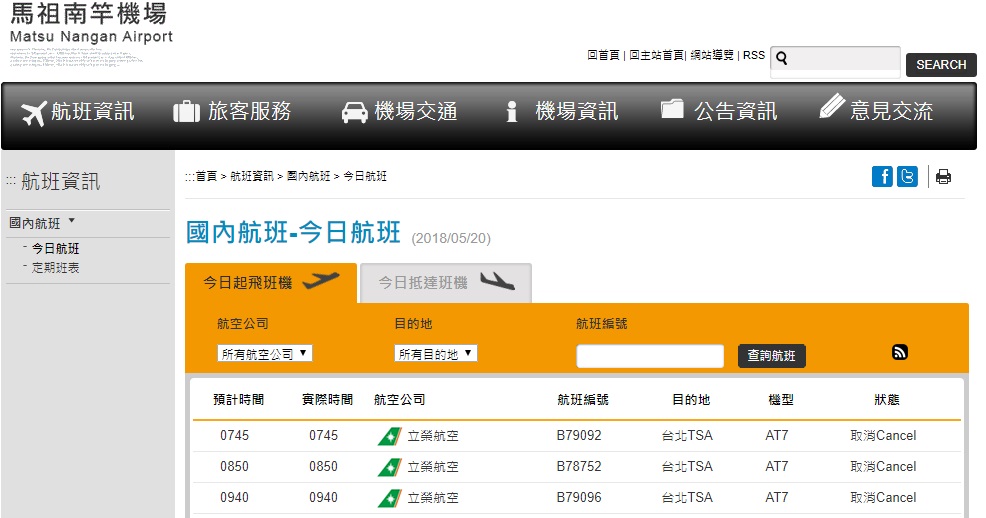The image size is (986, 518).
Task: Click 首頁 in the breadcrumb
Action: pyautogui.click(x=206, y=176)
